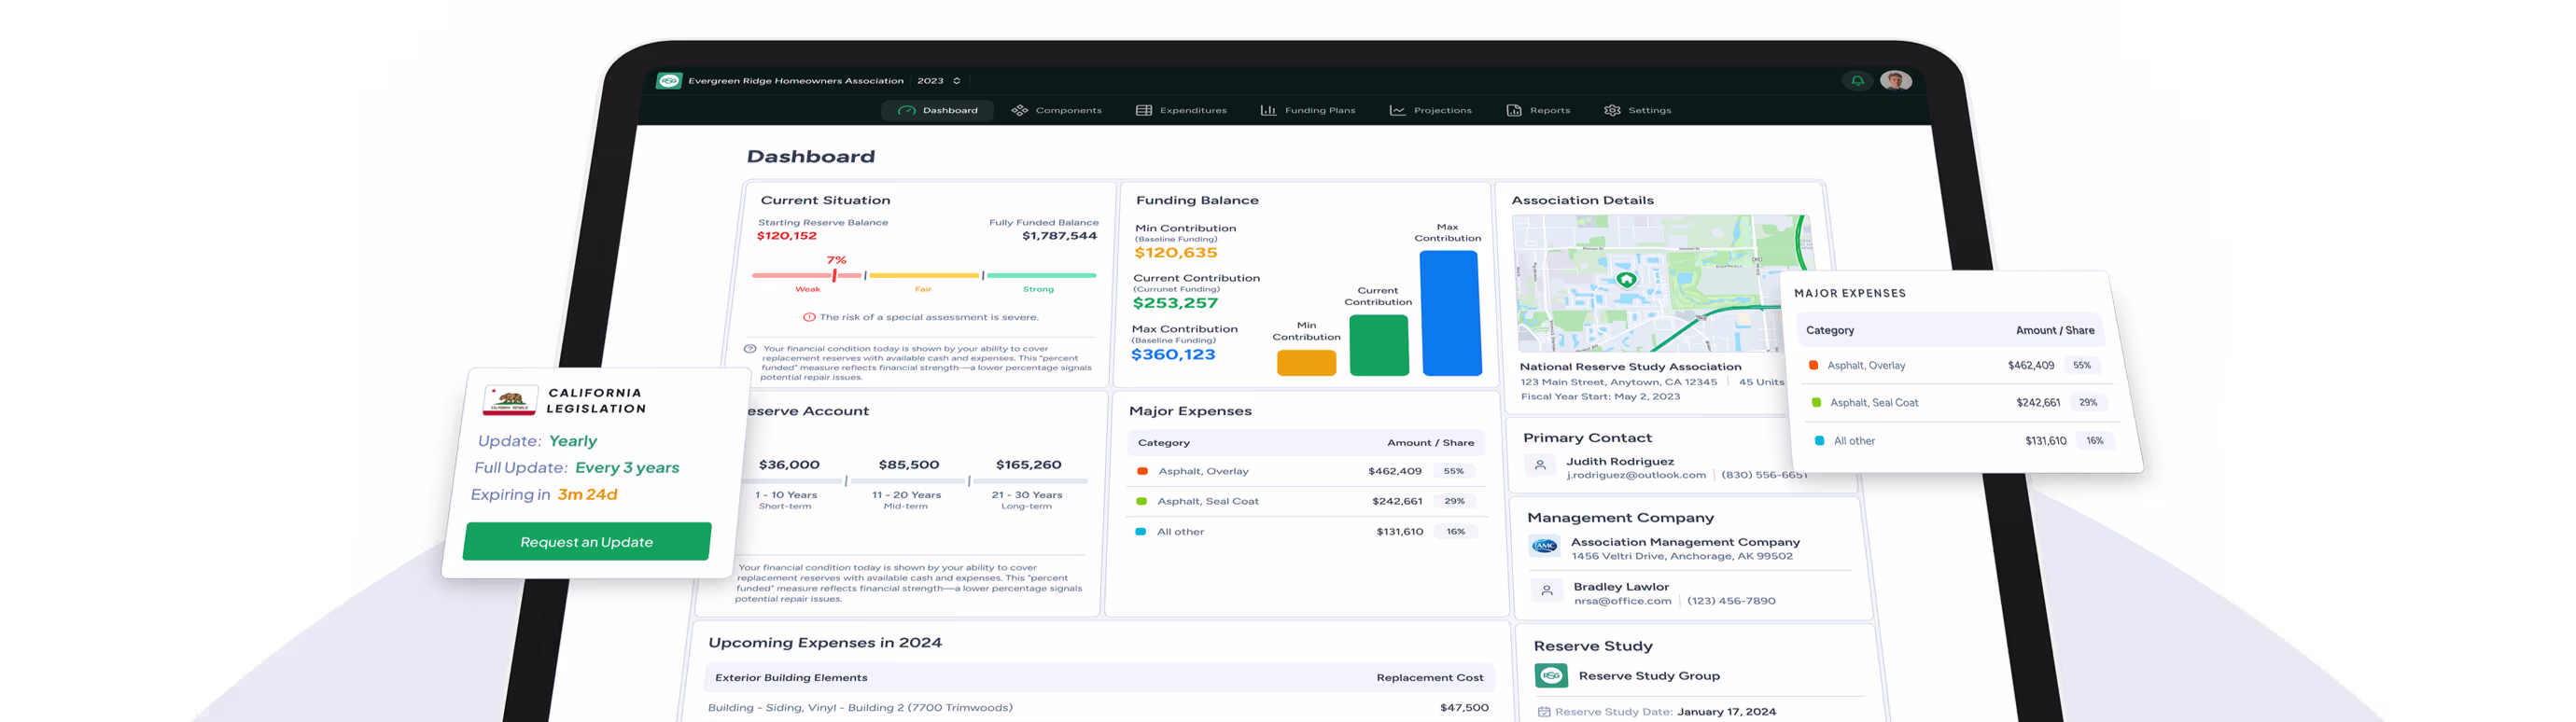Select Asphalt, Seal Coat row in Major Expenses card
Image resolution: width=2576 pixels, height=722 pixels.
(x=1304, y=501)
